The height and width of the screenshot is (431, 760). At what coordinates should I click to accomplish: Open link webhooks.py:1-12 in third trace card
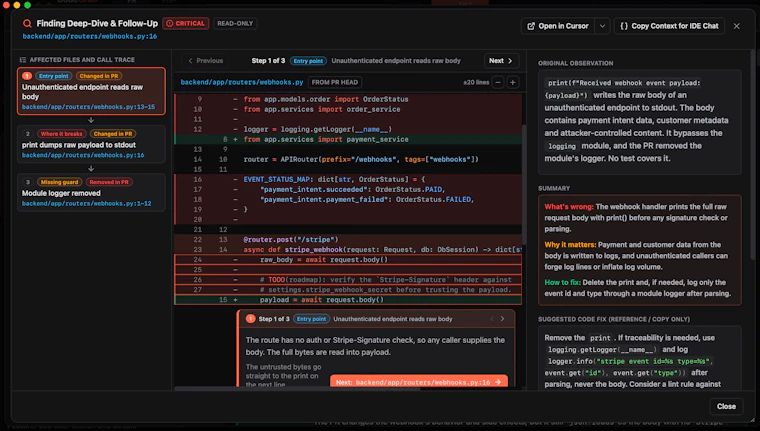pyautogui.click(x=86, y=203)
